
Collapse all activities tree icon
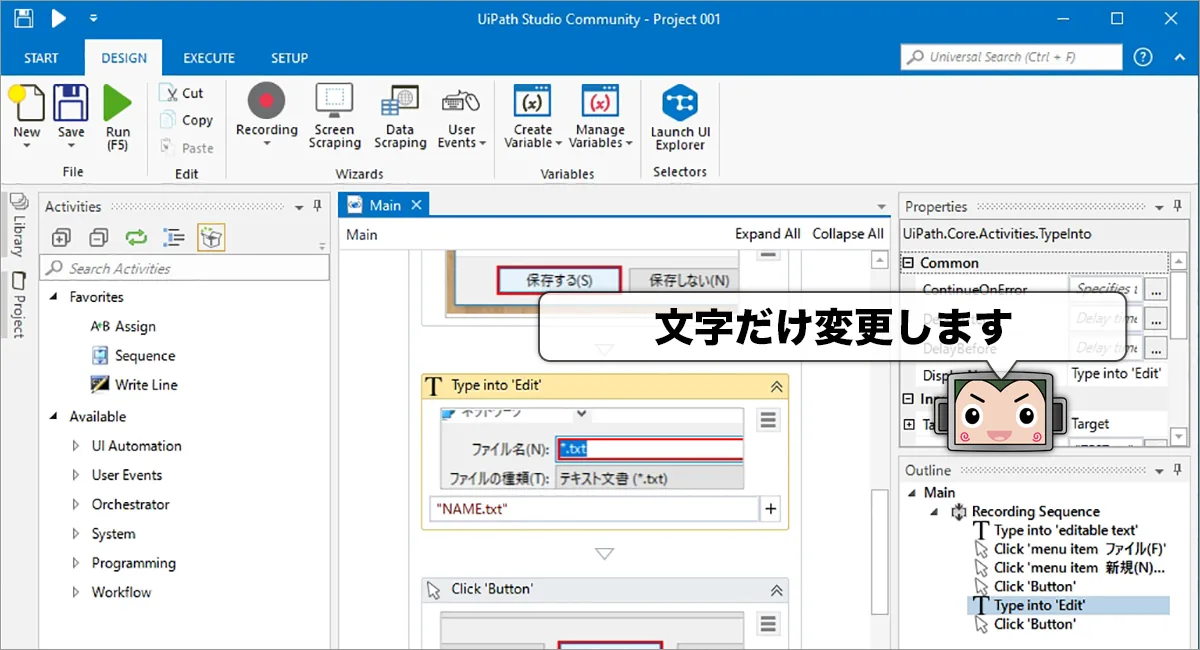98,237
